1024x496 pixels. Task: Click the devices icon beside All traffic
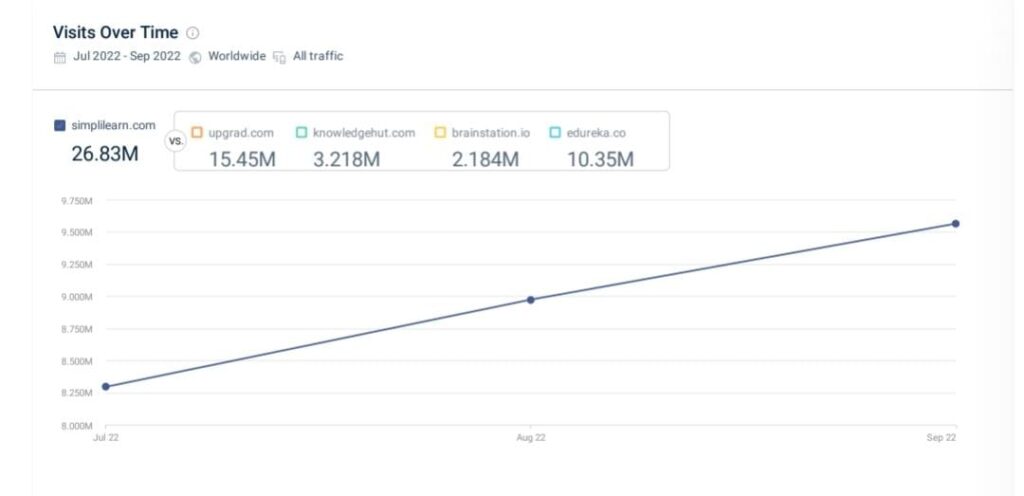280,57
